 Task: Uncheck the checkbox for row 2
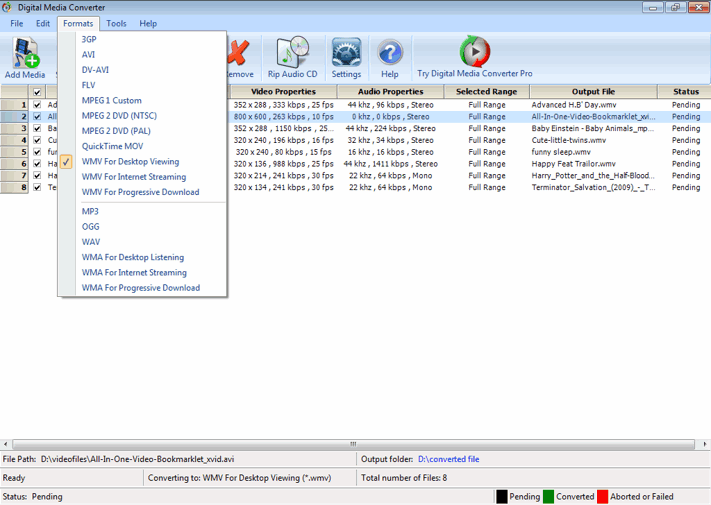click(38, 116)
